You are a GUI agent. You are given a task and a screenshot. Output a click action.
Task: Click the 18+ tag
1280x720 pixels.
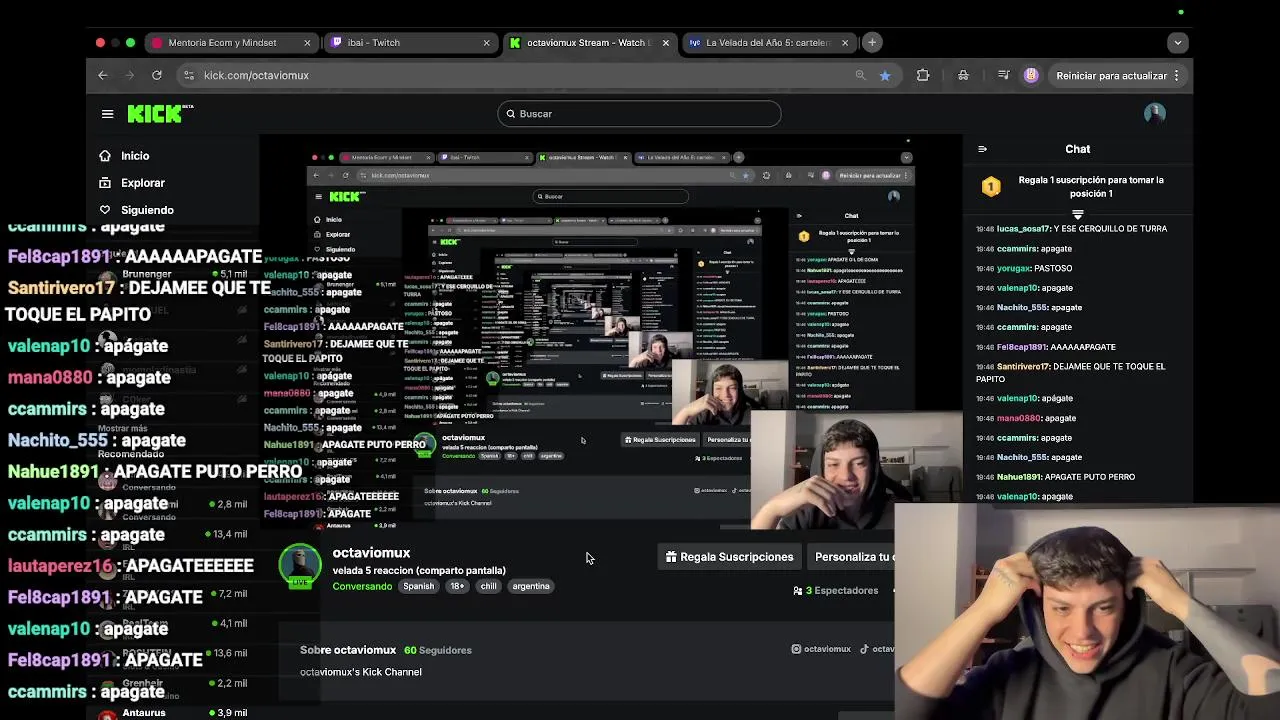457,587
